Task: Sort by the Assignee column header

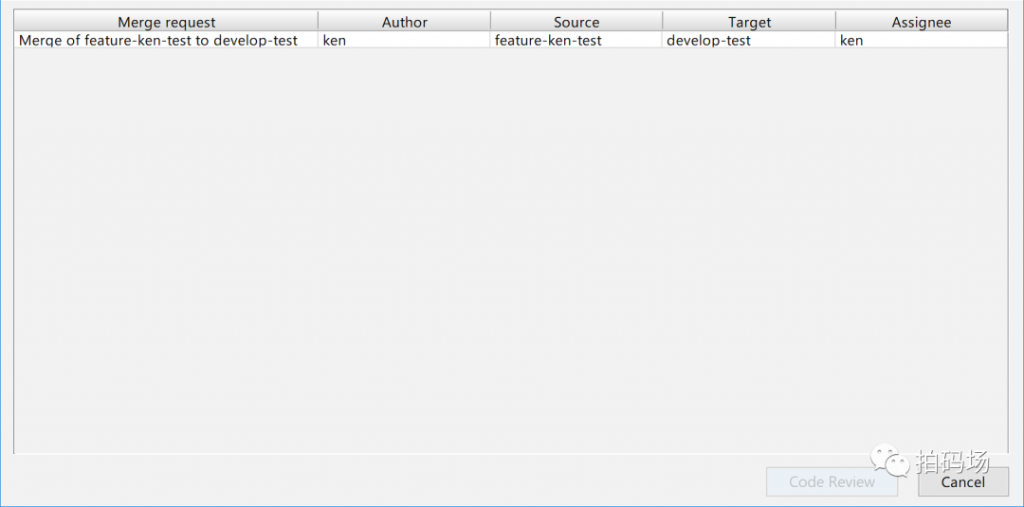Action: tap(921, 22)
